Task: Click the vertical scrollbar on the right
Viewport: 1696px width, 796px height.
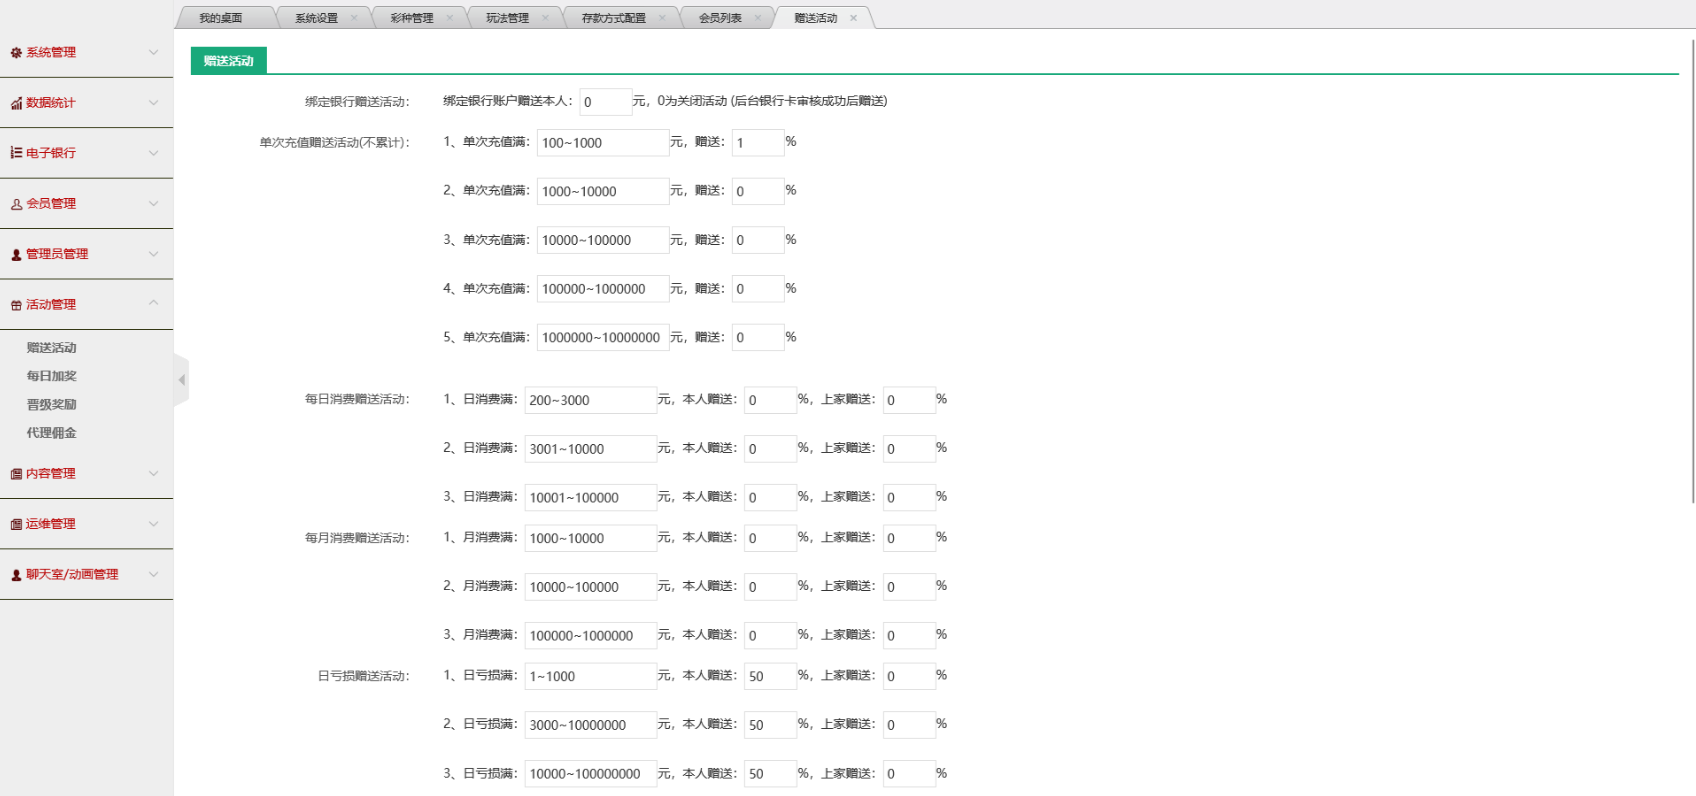Action: click(x=1691, y=270)
